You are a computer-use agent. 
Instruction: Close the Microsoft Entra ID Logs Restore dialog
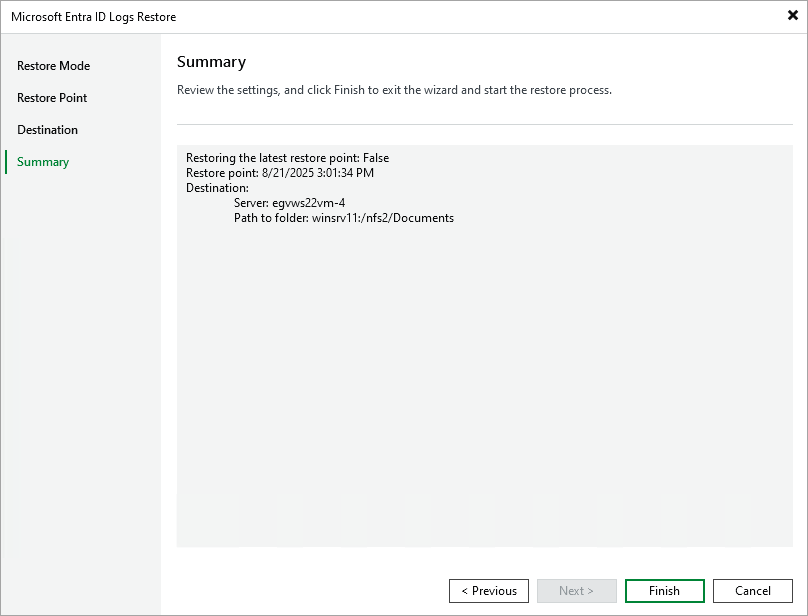(791, 15)
